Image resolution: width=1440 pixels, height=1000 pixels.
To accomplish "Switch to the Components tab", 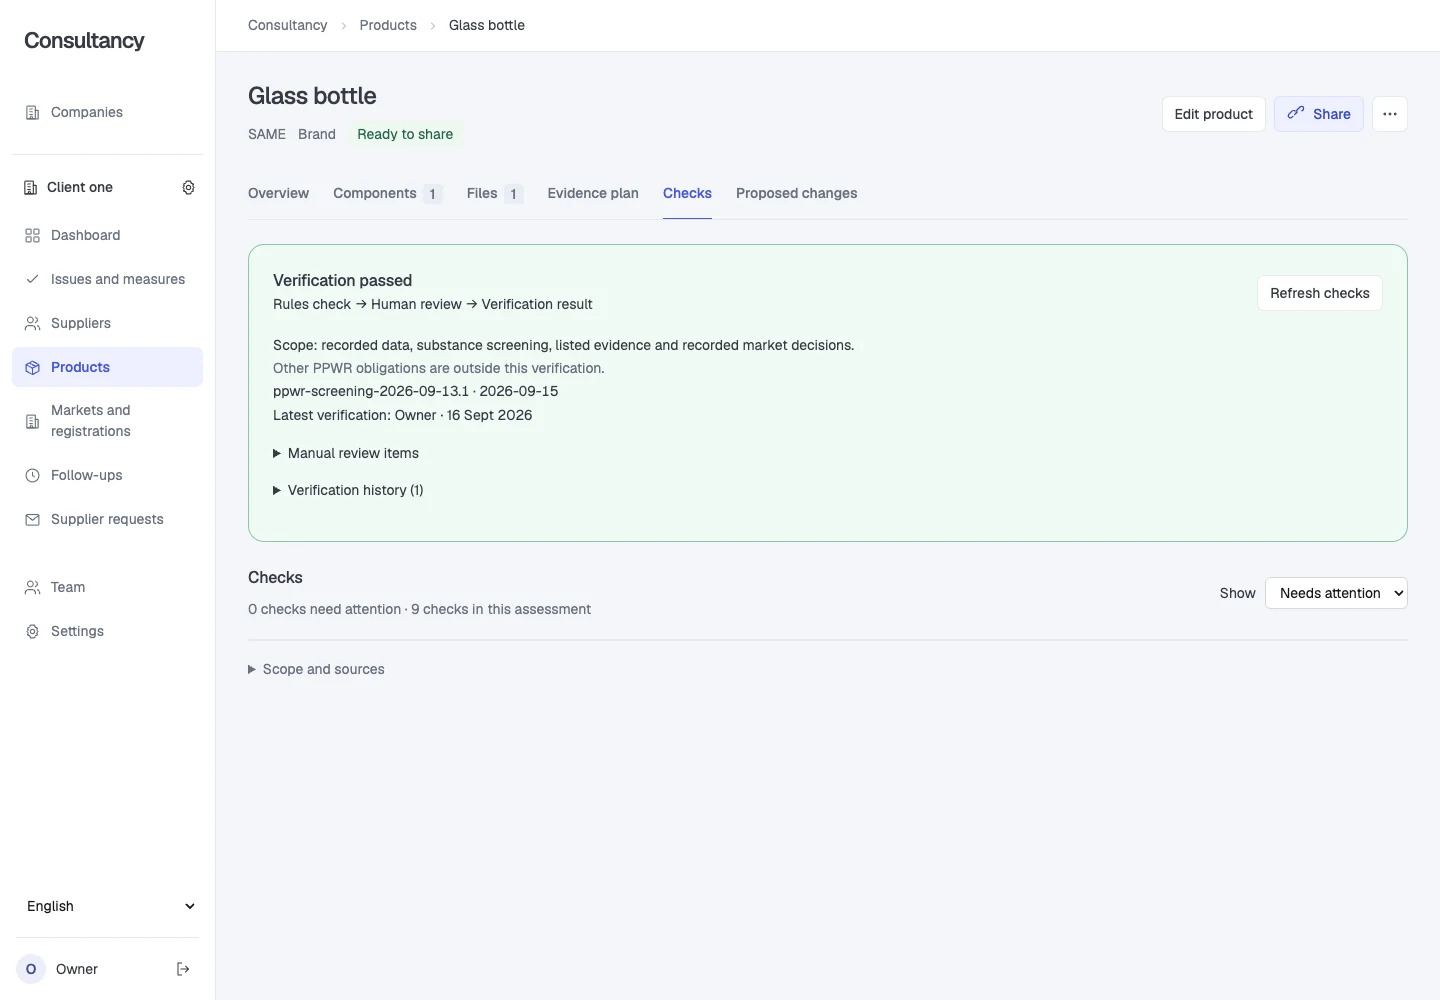I will click(387, 193).
